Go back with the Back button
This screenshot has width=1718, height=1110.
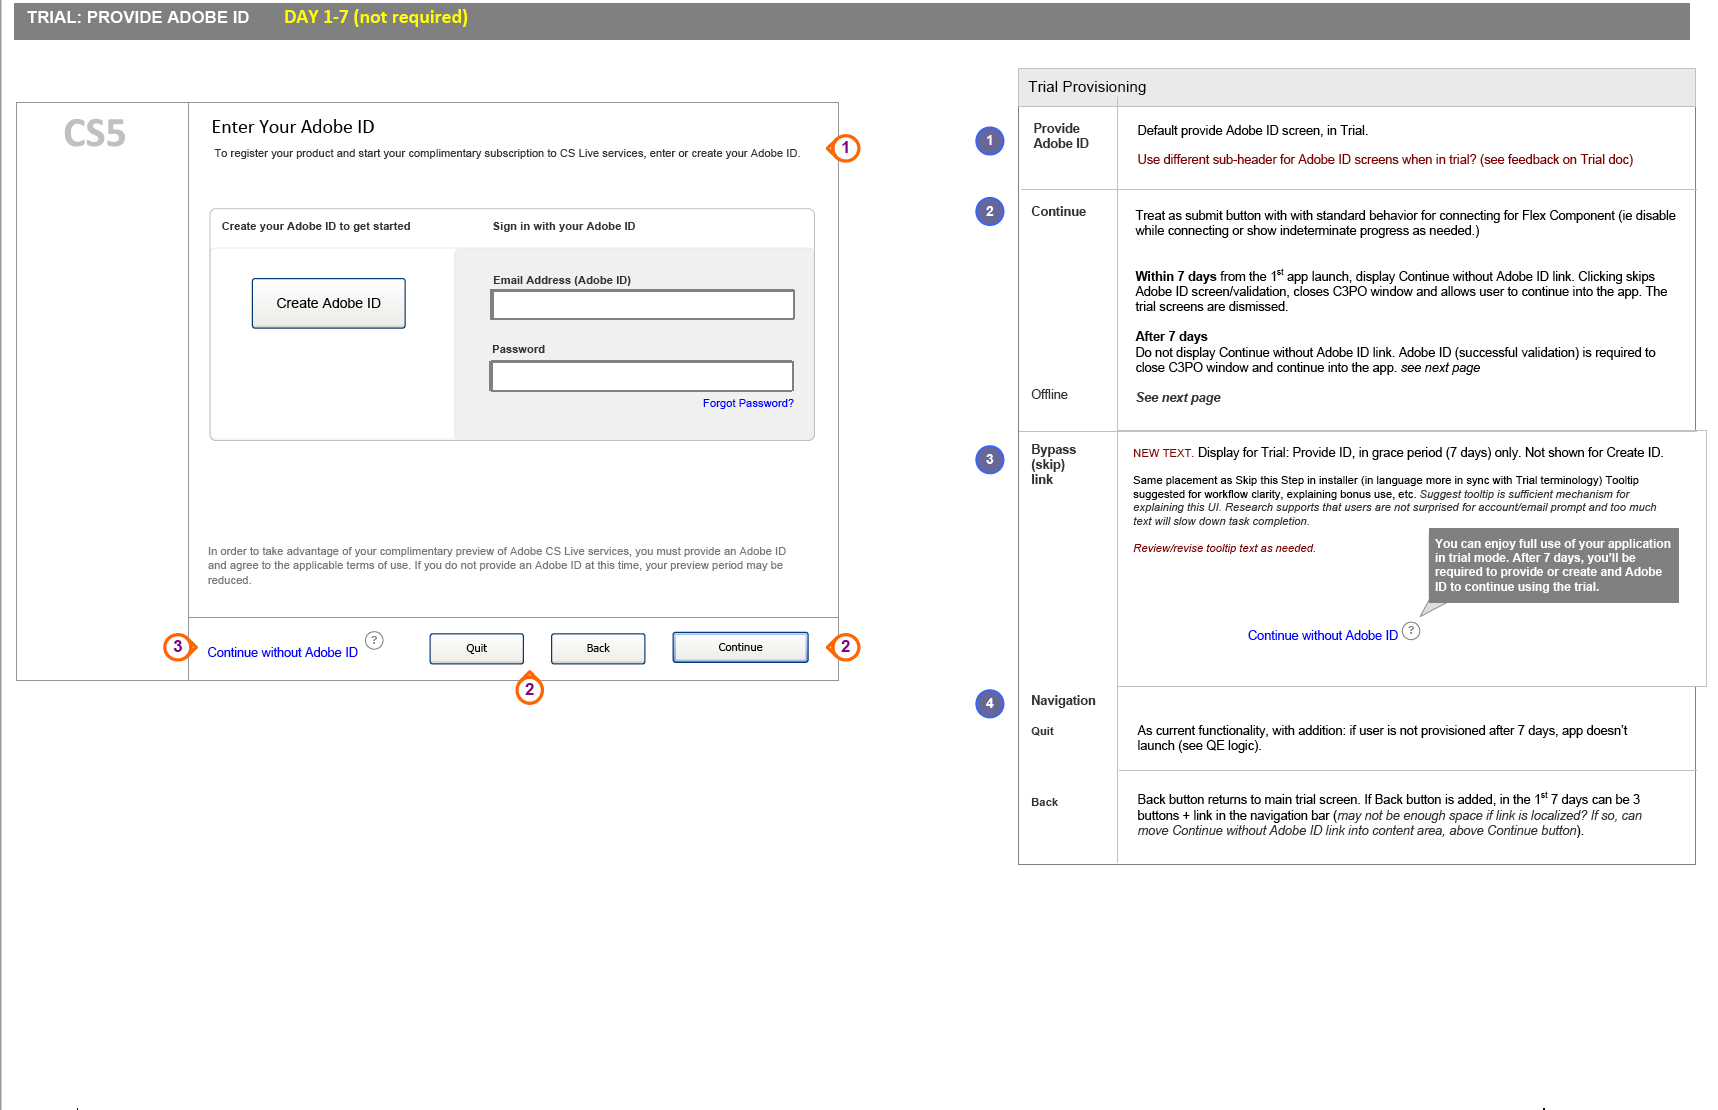tap(598, 648)
